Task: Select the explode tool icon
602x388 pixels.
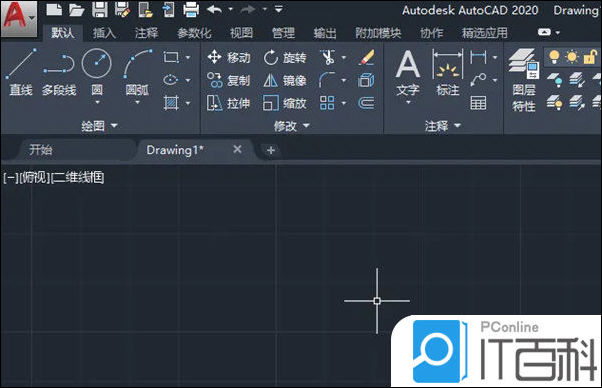Action: tap(366, 80)
